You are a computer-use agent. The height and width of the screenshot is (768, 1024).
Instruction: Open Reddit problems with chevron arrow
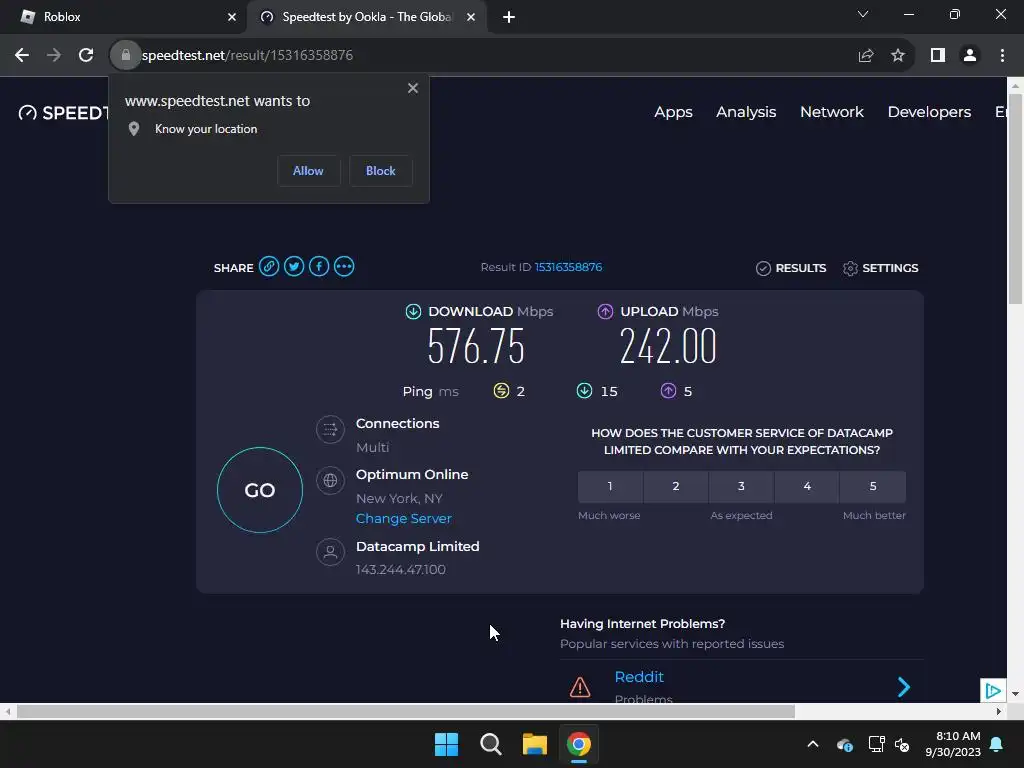904,686
